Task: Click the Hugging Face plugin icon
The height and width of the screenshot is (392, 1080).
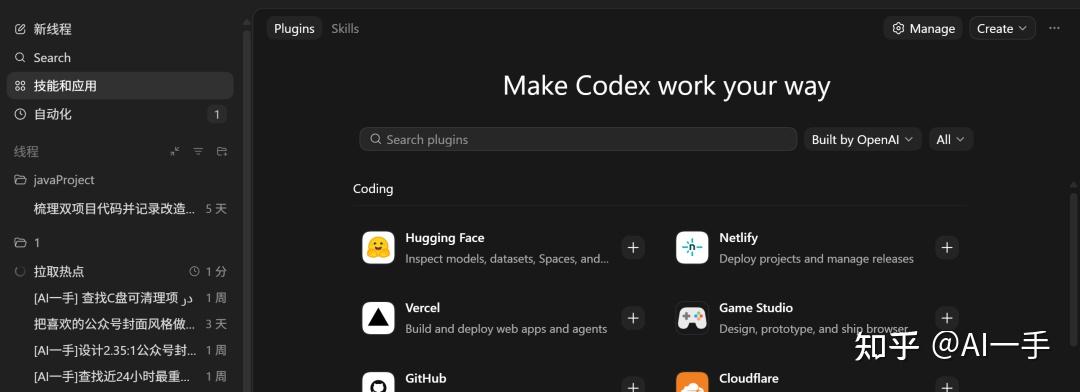Action: [378, 247]
